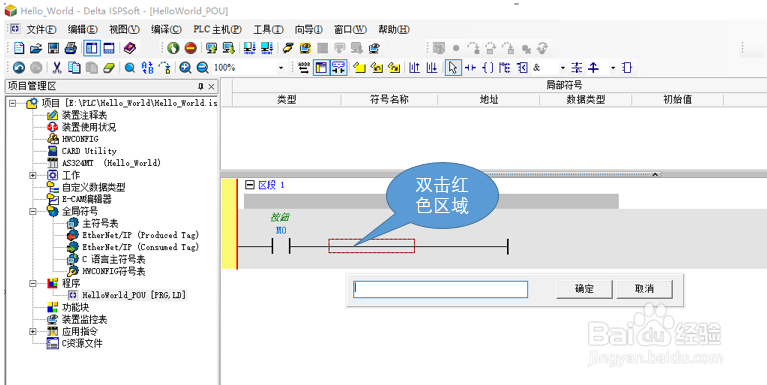Click the Zoom out icon
767x385 pixels.
(x=203, y=68)
